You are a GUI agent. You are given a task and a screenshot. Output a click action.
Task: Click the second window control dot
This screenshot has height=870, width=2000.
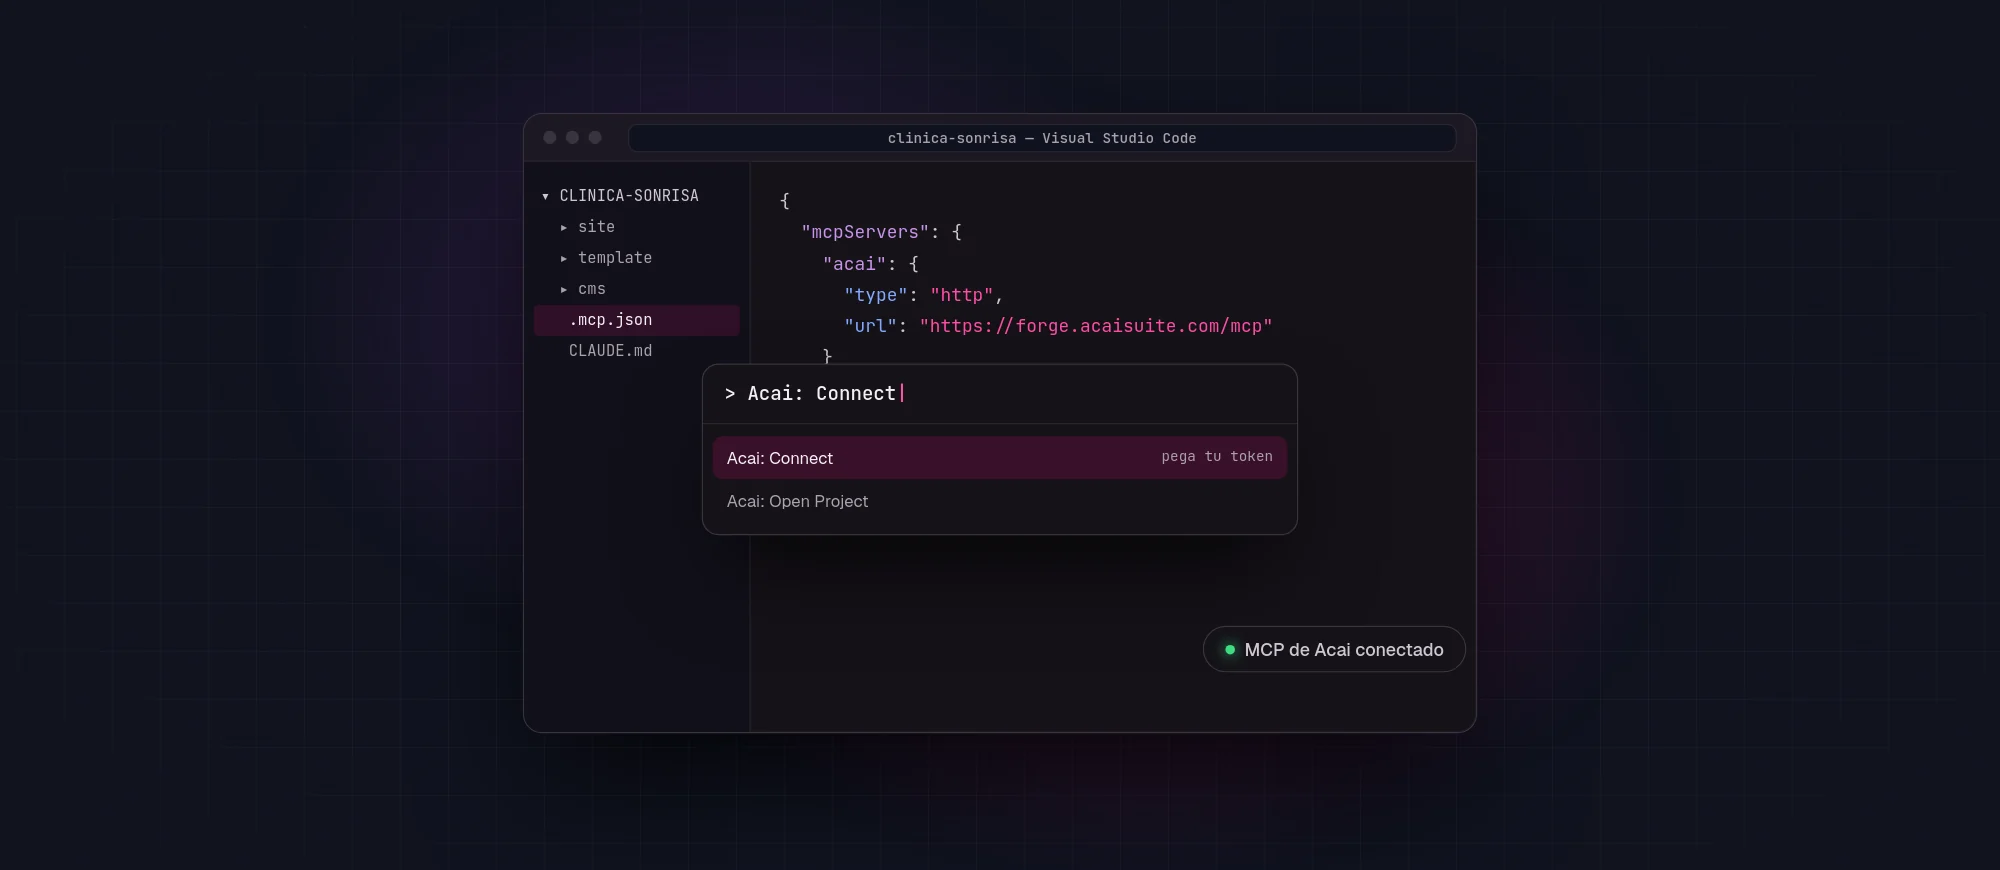[x=572, y=137]
